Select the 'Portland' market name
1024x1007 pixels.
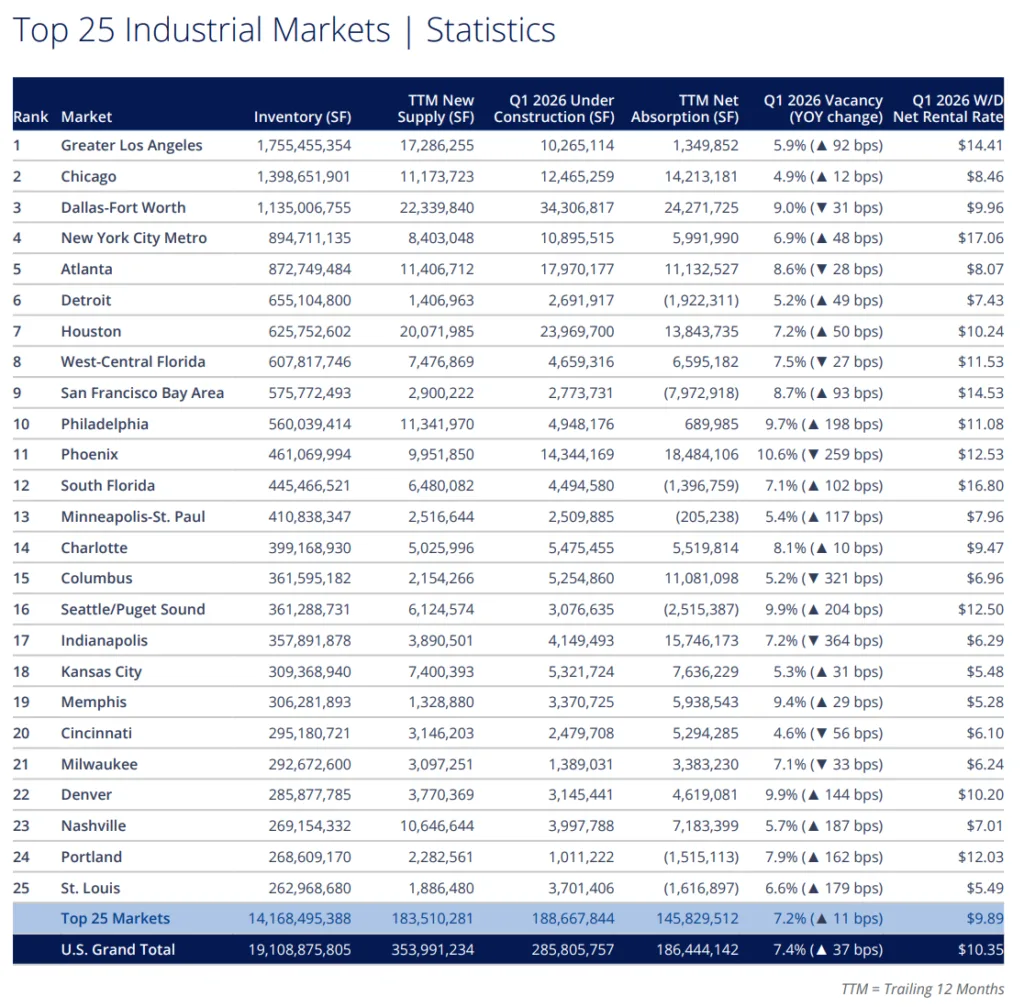(x=91, y=857)
